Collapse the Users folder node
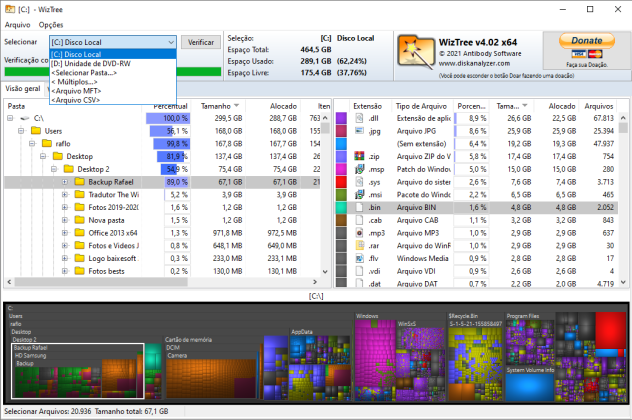This screenshot has width=632, height=420. tap(21, 131)
